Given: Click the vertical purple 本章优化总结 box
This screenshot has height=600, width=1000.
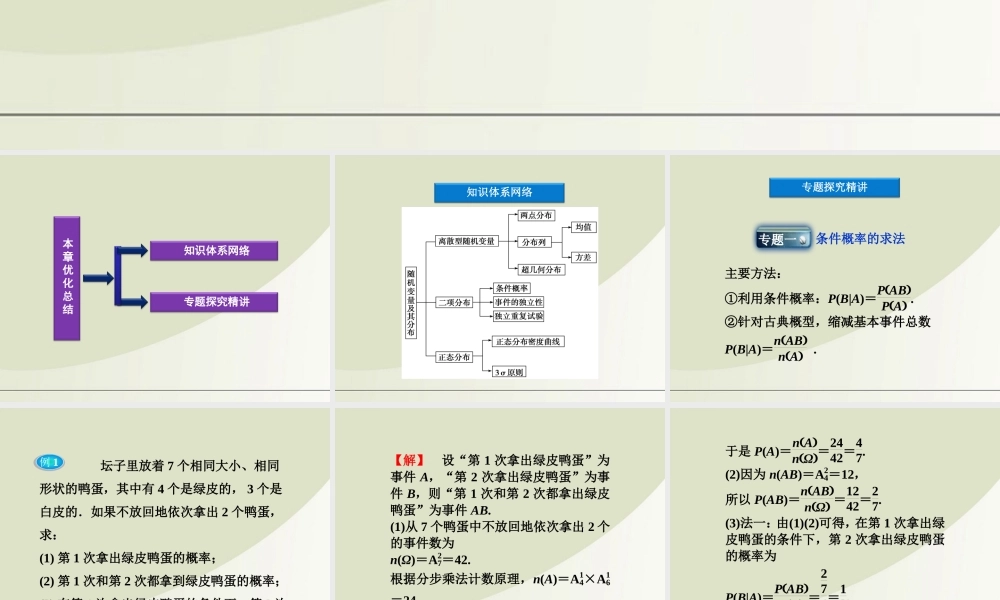Looking at the screenshot, I should click(x=67, y=278).
